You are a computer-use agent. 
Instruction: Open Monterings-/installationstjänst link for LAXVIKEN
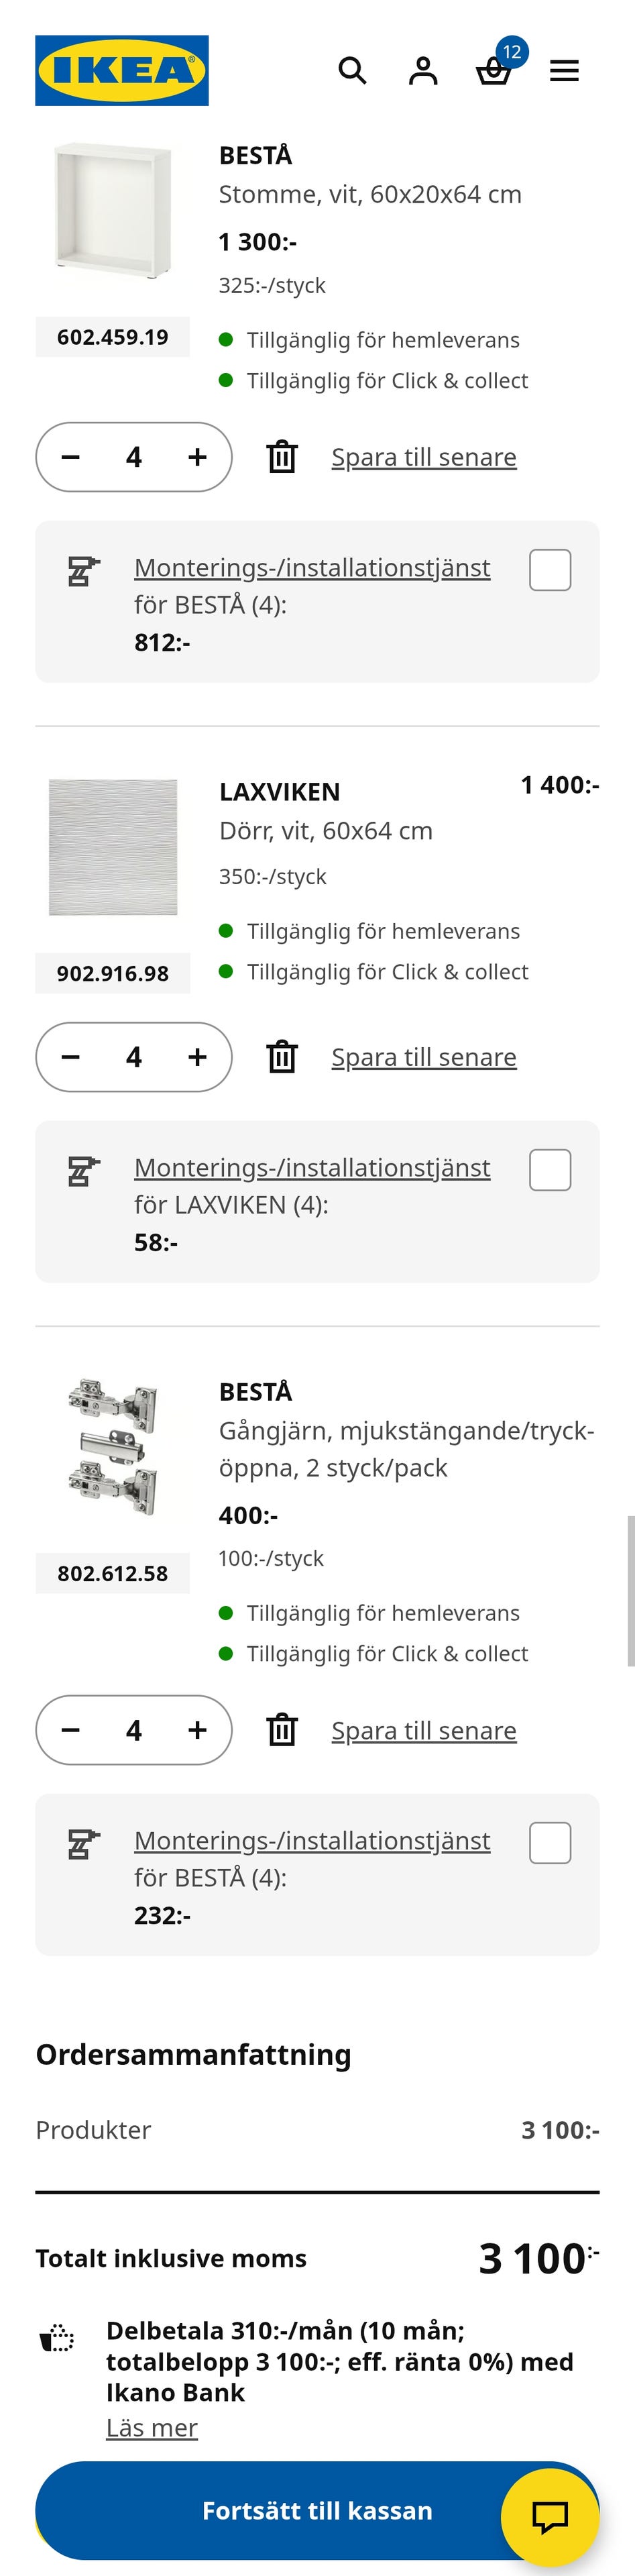tap(312, 1167)
